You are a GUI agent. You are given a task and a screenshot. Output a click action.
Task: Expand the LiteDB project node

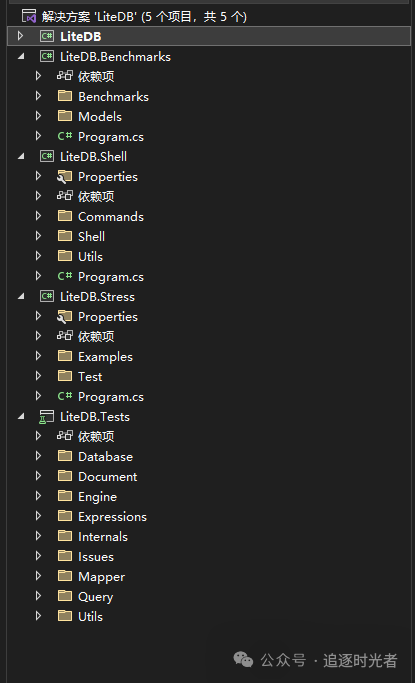click(x=20, y=36)
